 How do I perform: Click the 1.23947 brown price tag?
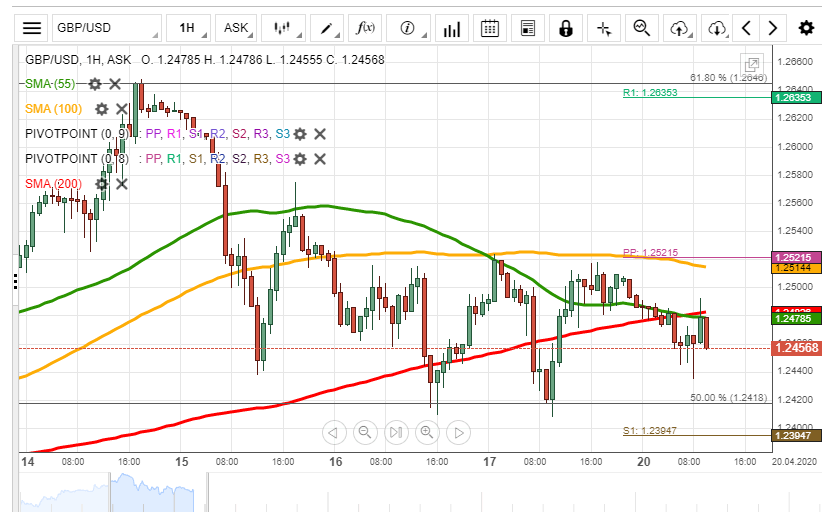797,435
